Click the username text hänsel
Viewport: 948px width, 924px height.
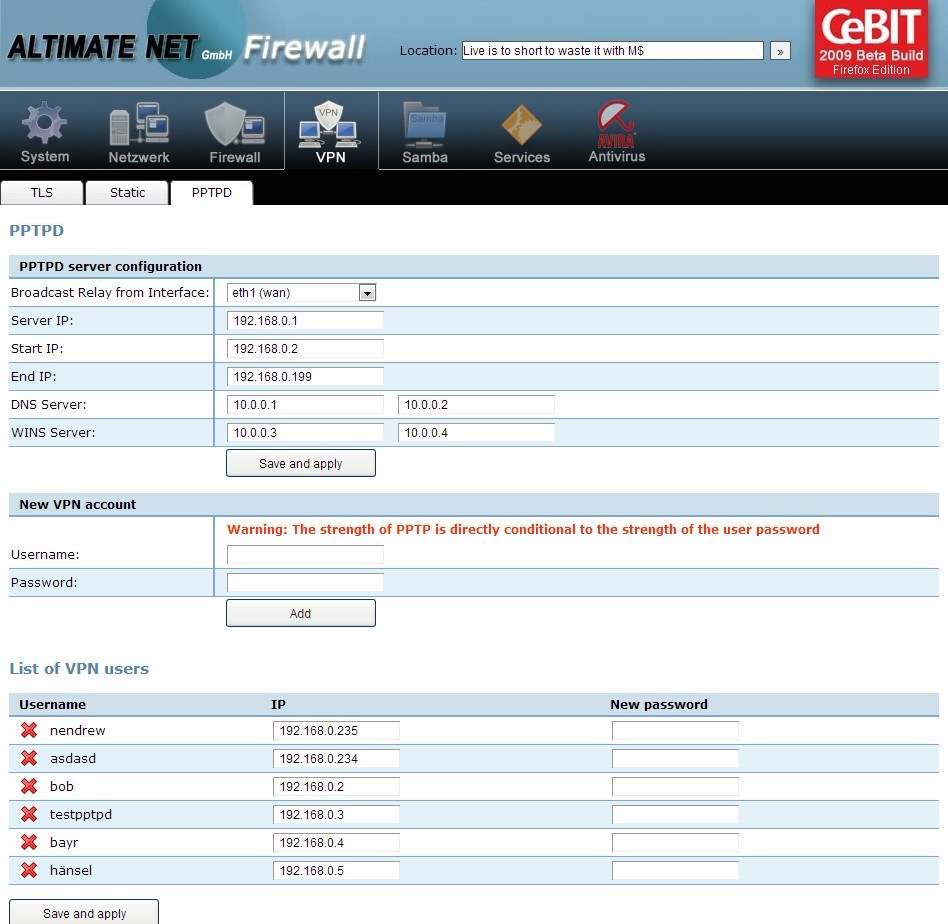pos(71,870)
